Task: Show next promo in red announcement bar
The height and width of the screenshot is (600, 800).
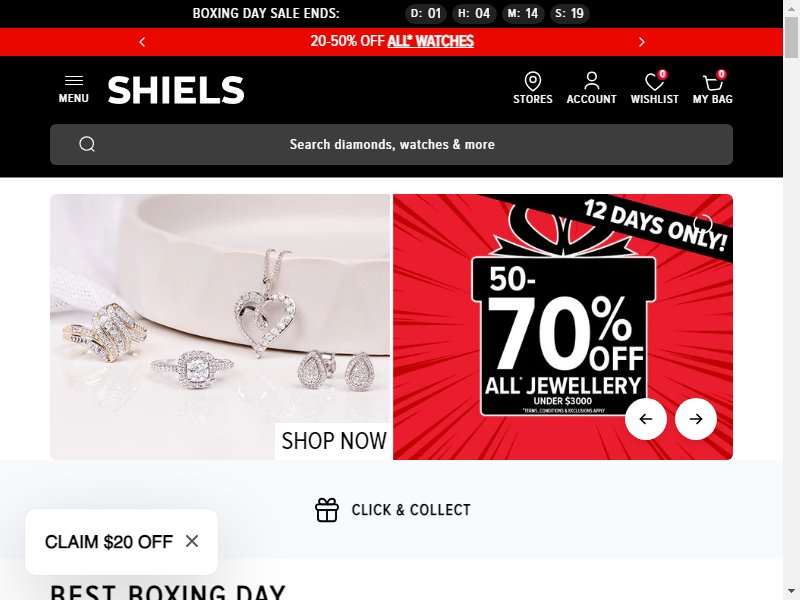Action: pyautogui.click(x=642, y=42)
